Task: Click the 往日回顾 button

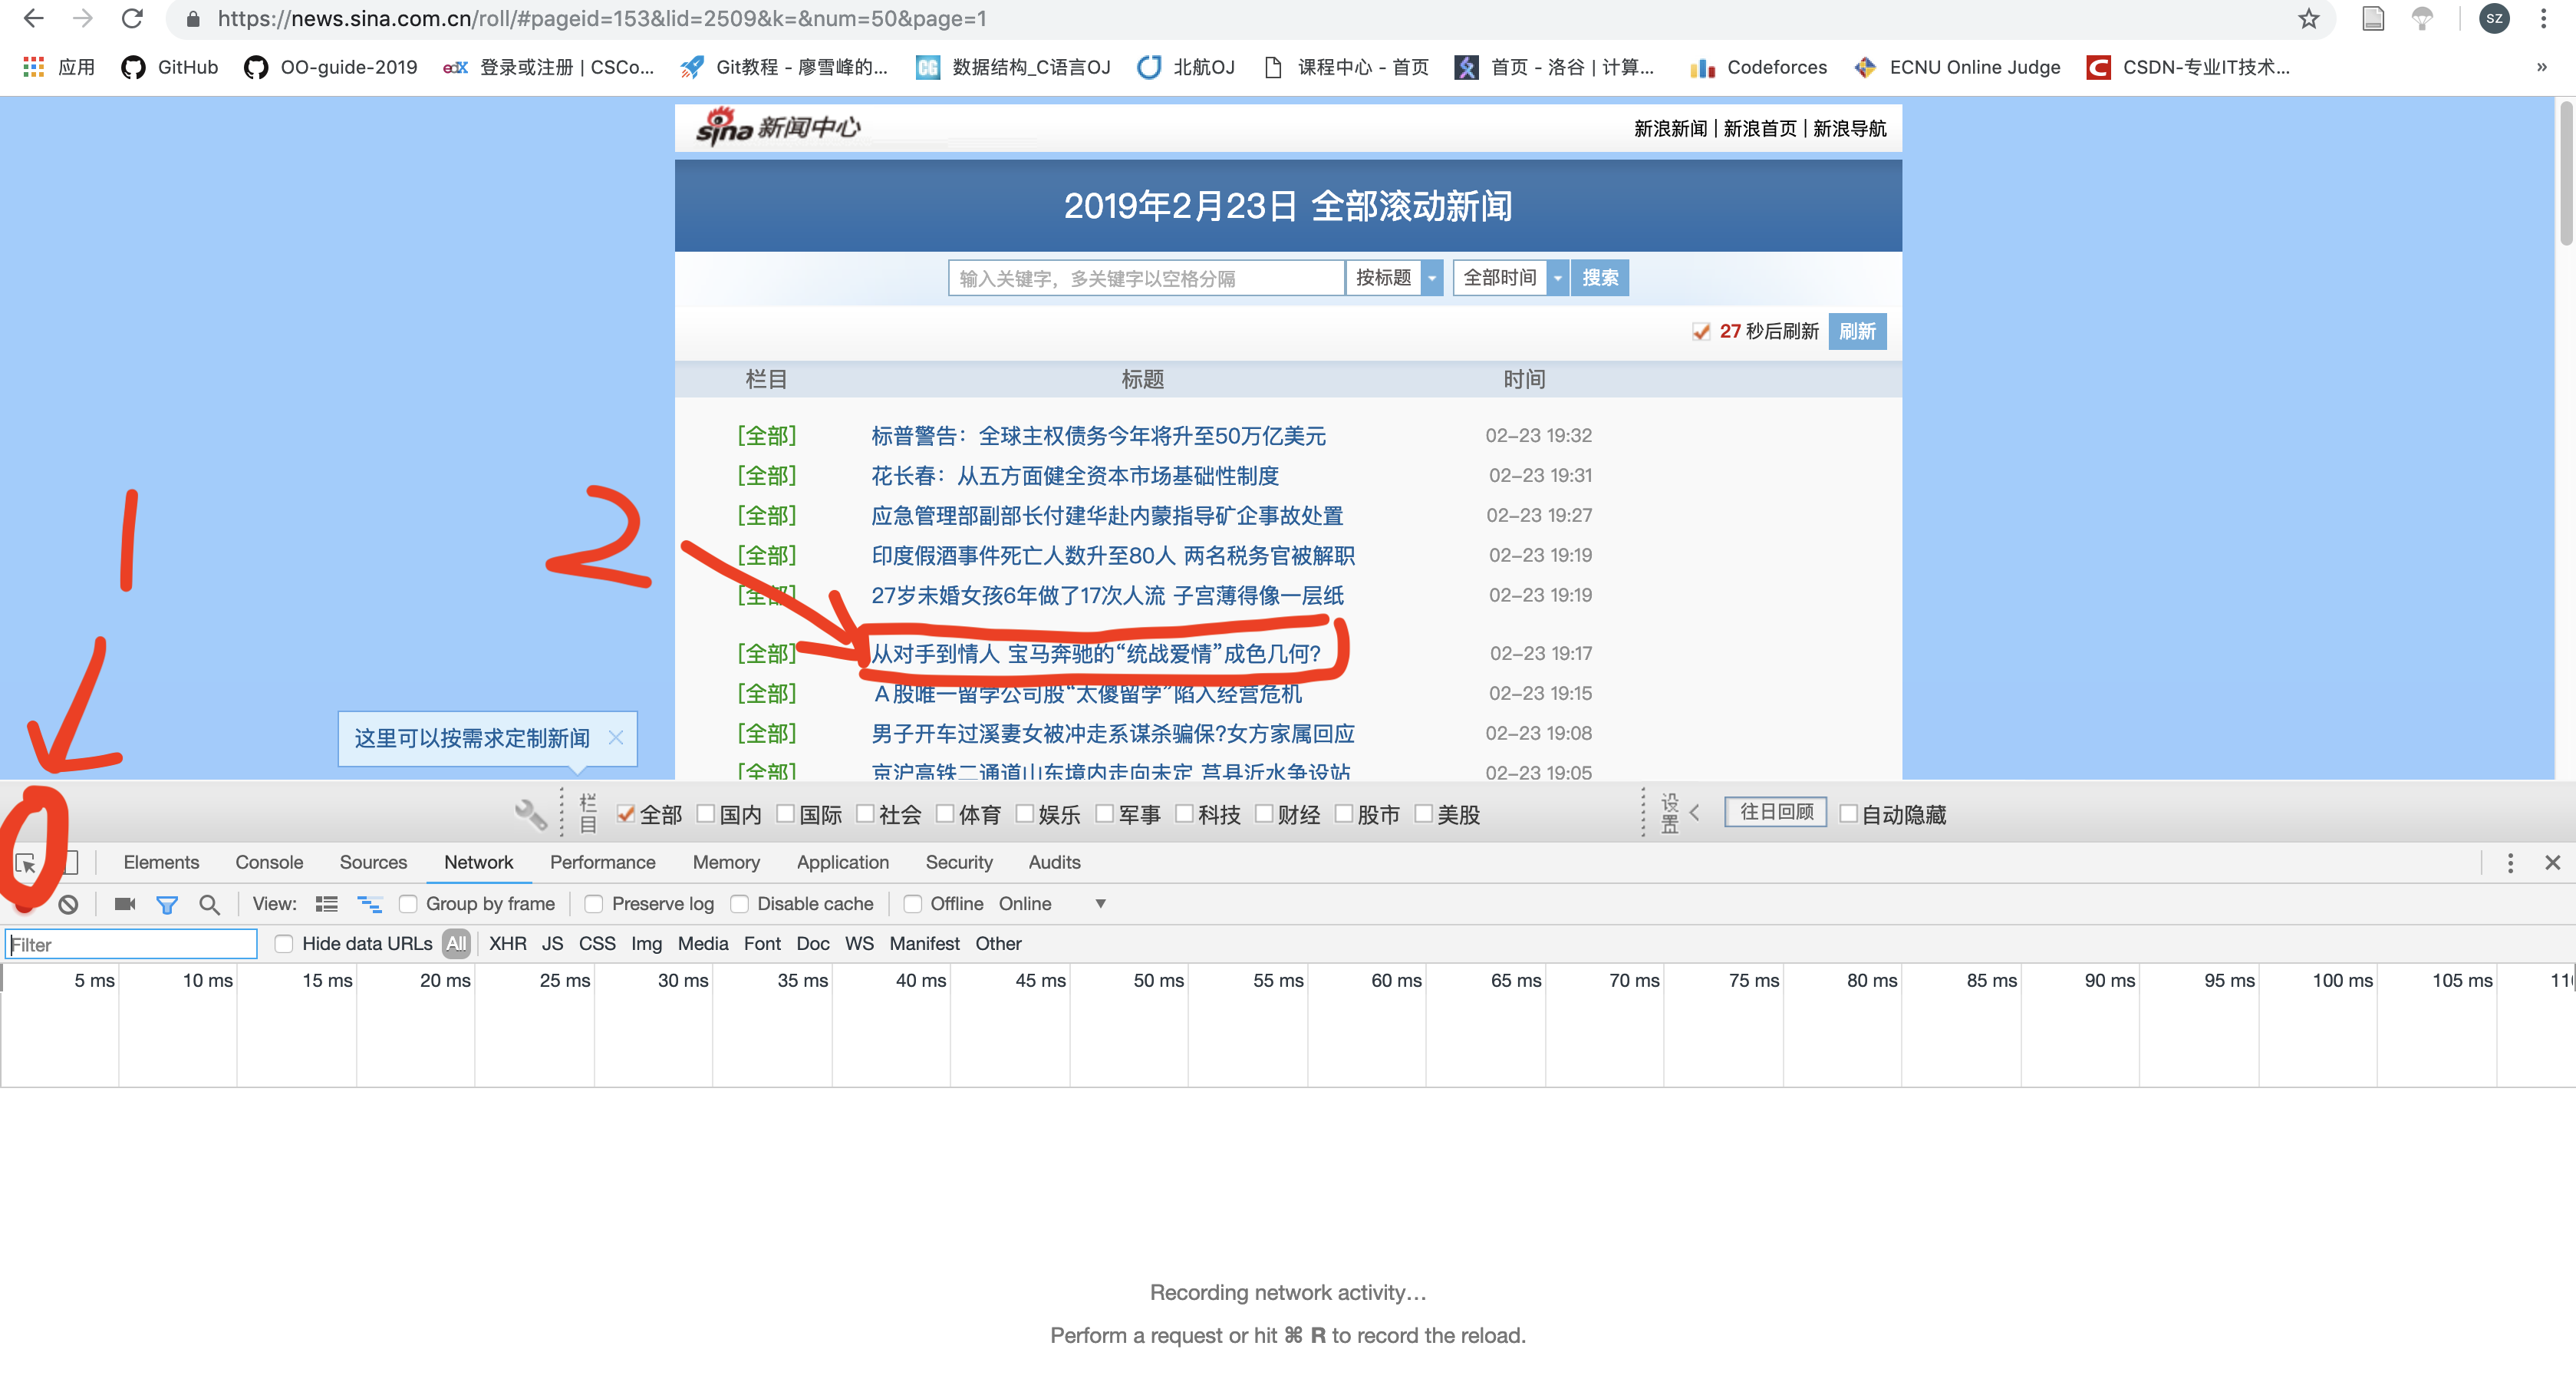Action: click(1775, 812)
